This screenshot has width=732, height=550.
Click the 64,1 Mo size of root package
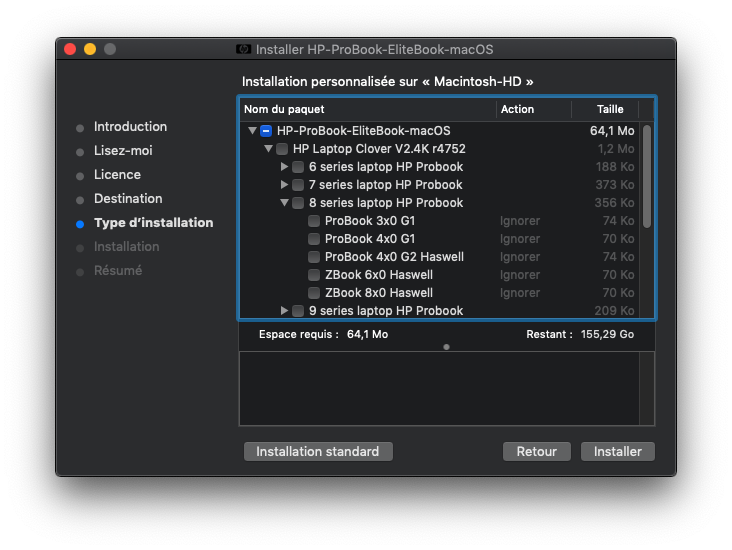click(x=612, y=131)
